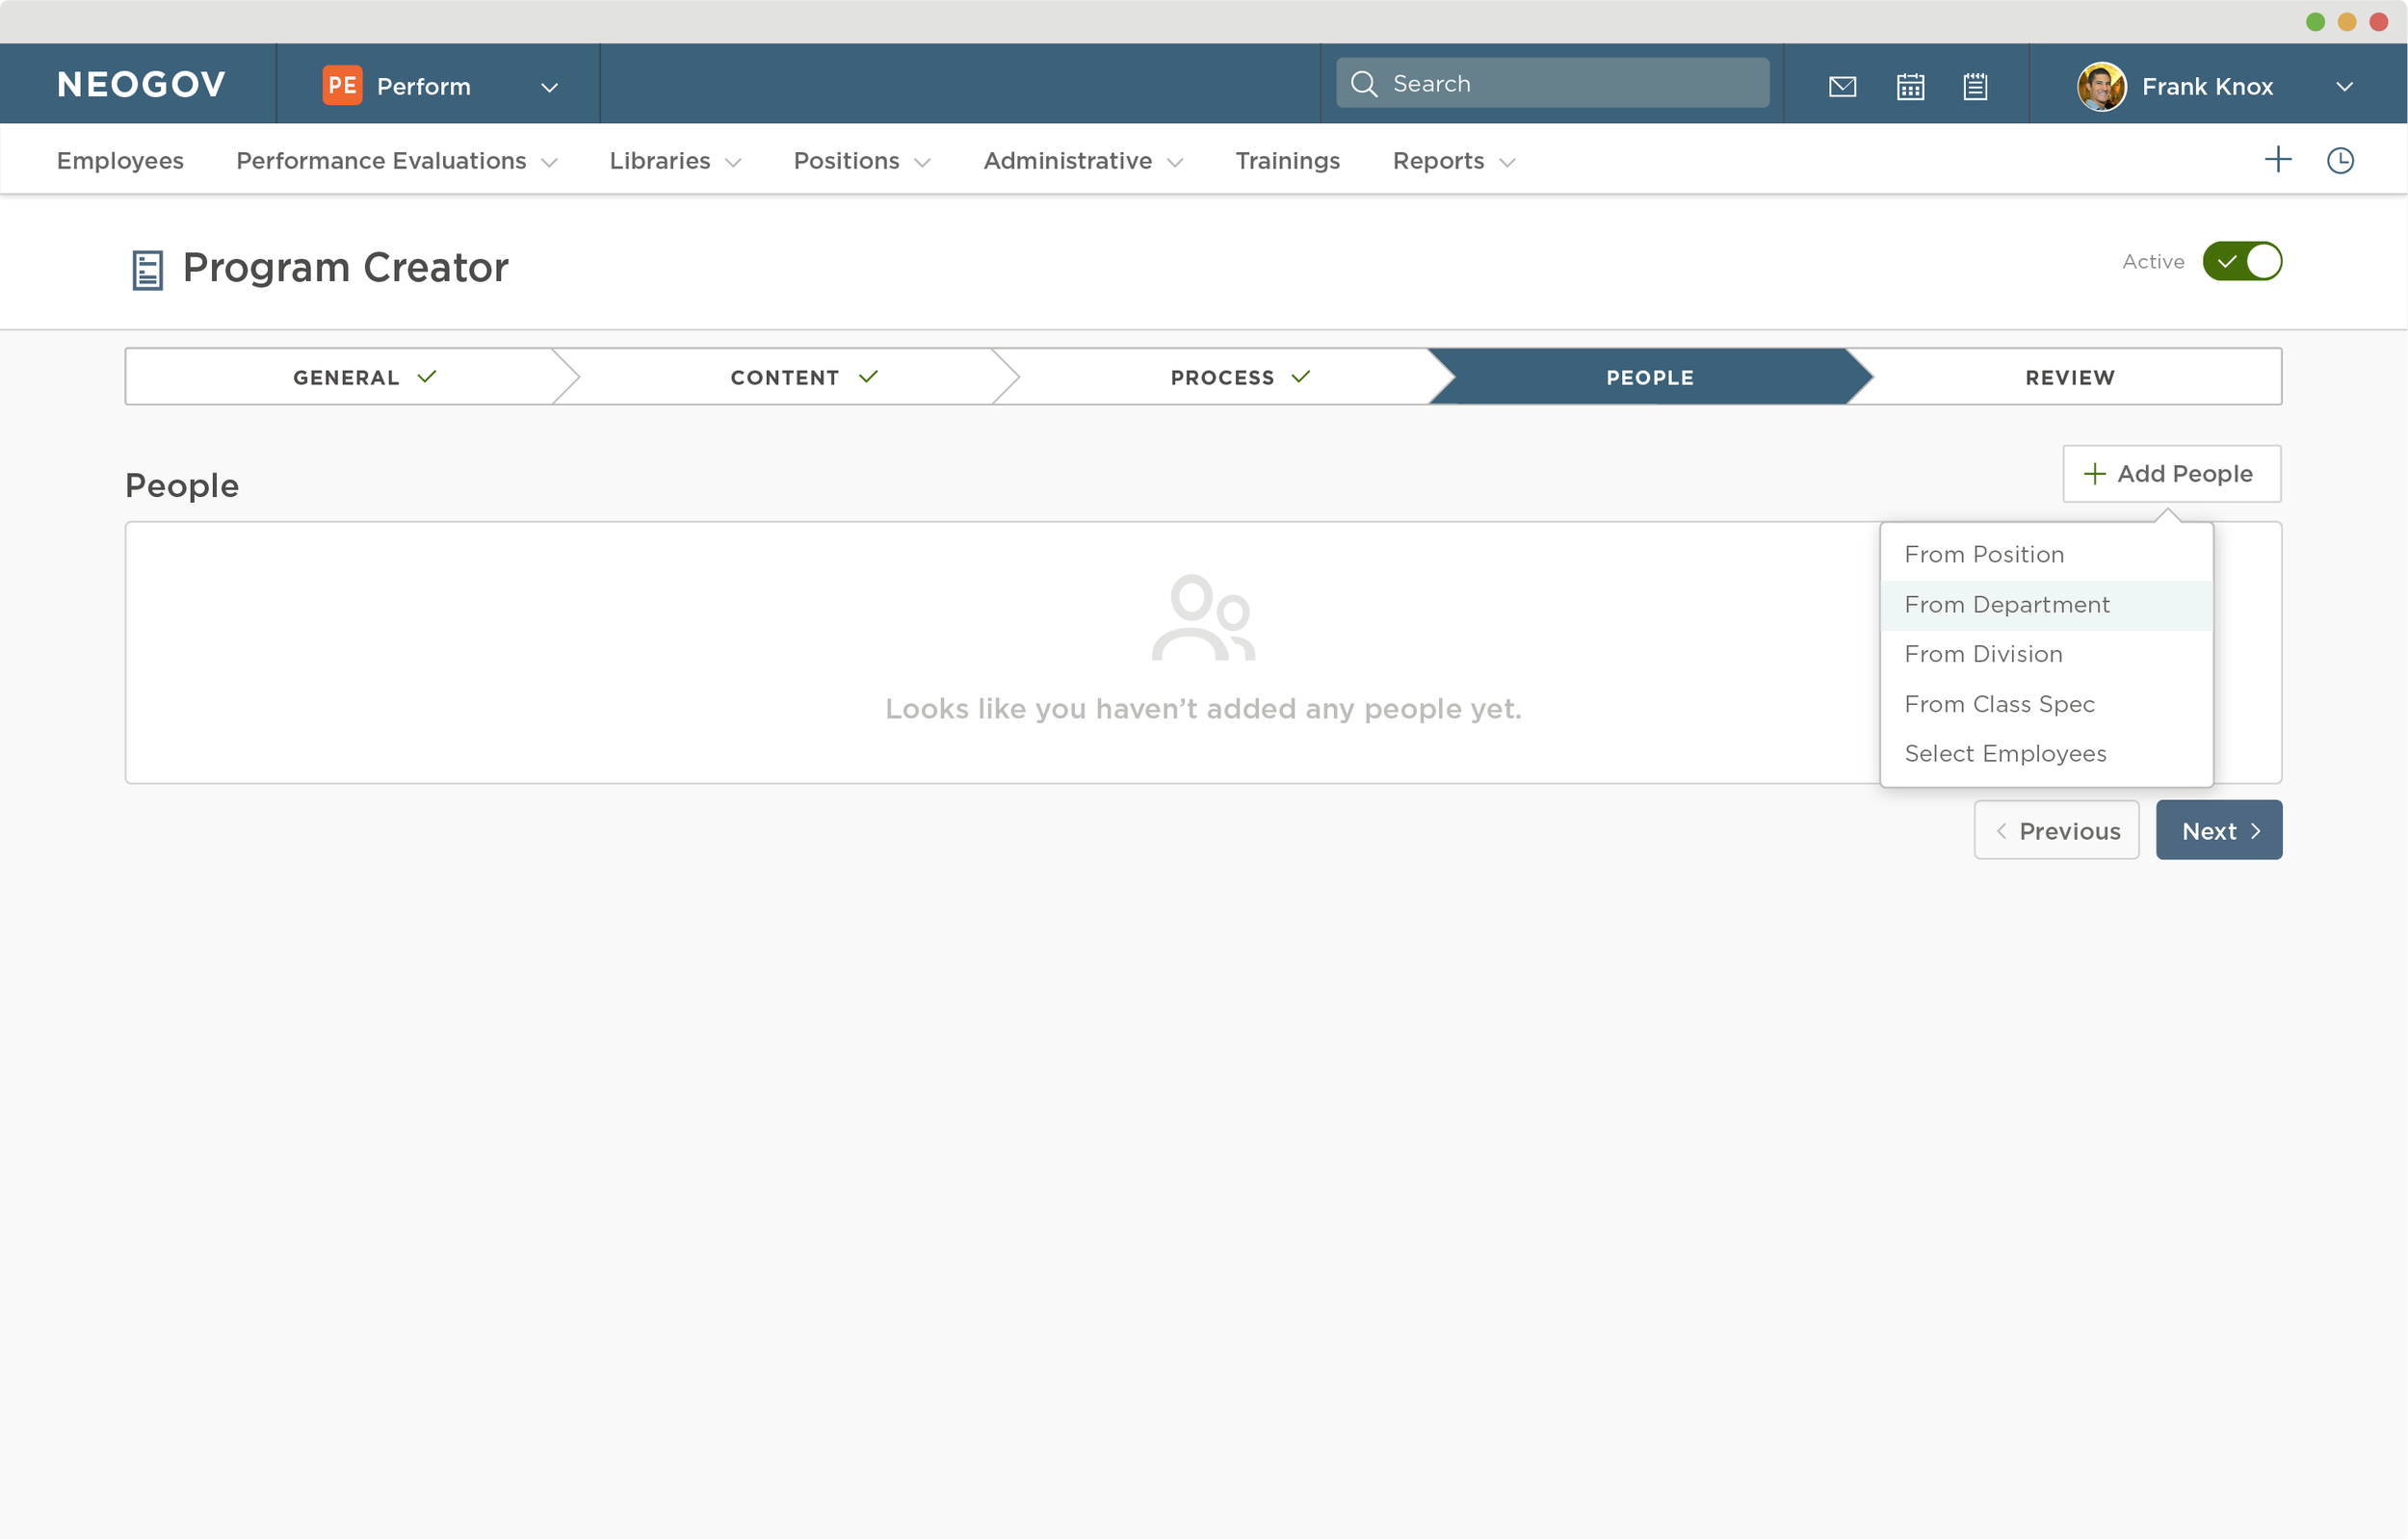This screenshot has height=1539, width=2408.
Task: Click the plus quick-add icon in navbar
Action: pos(2278,160)
